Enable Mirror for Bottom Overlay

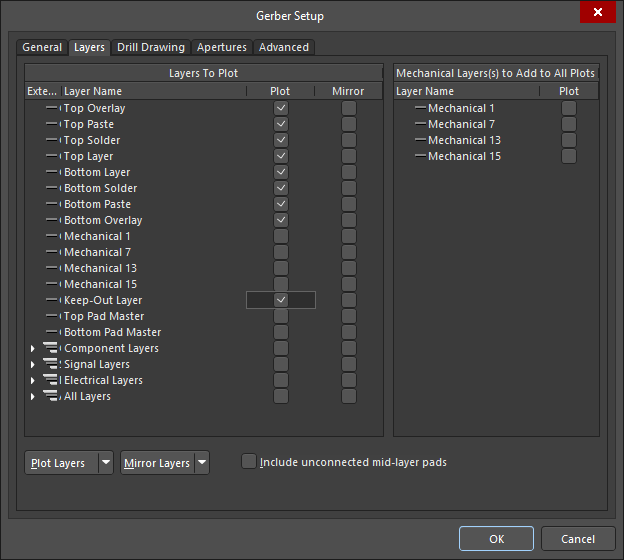tap(349, 220)
